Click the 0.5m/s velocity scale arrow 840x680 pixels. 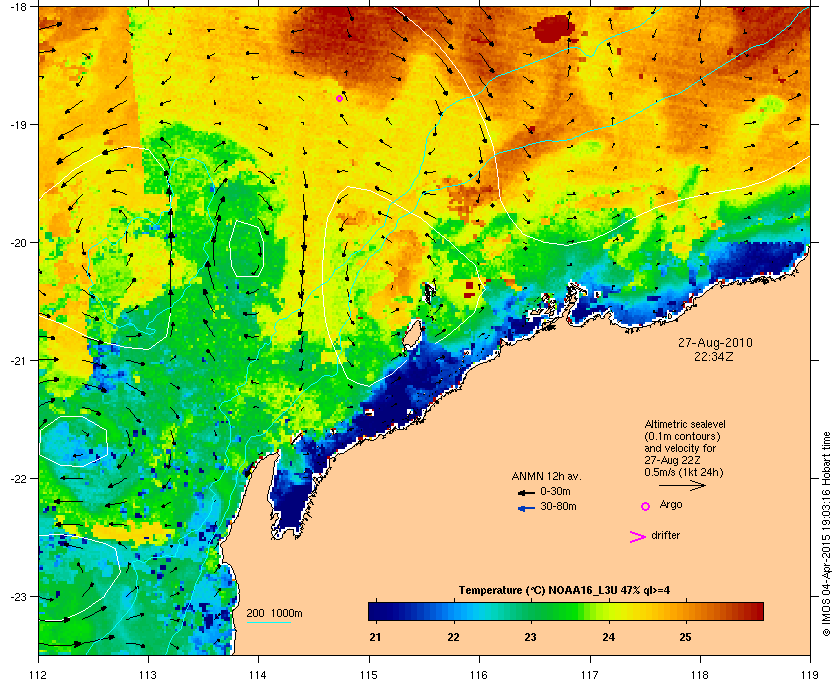click(x=682, y=485)
